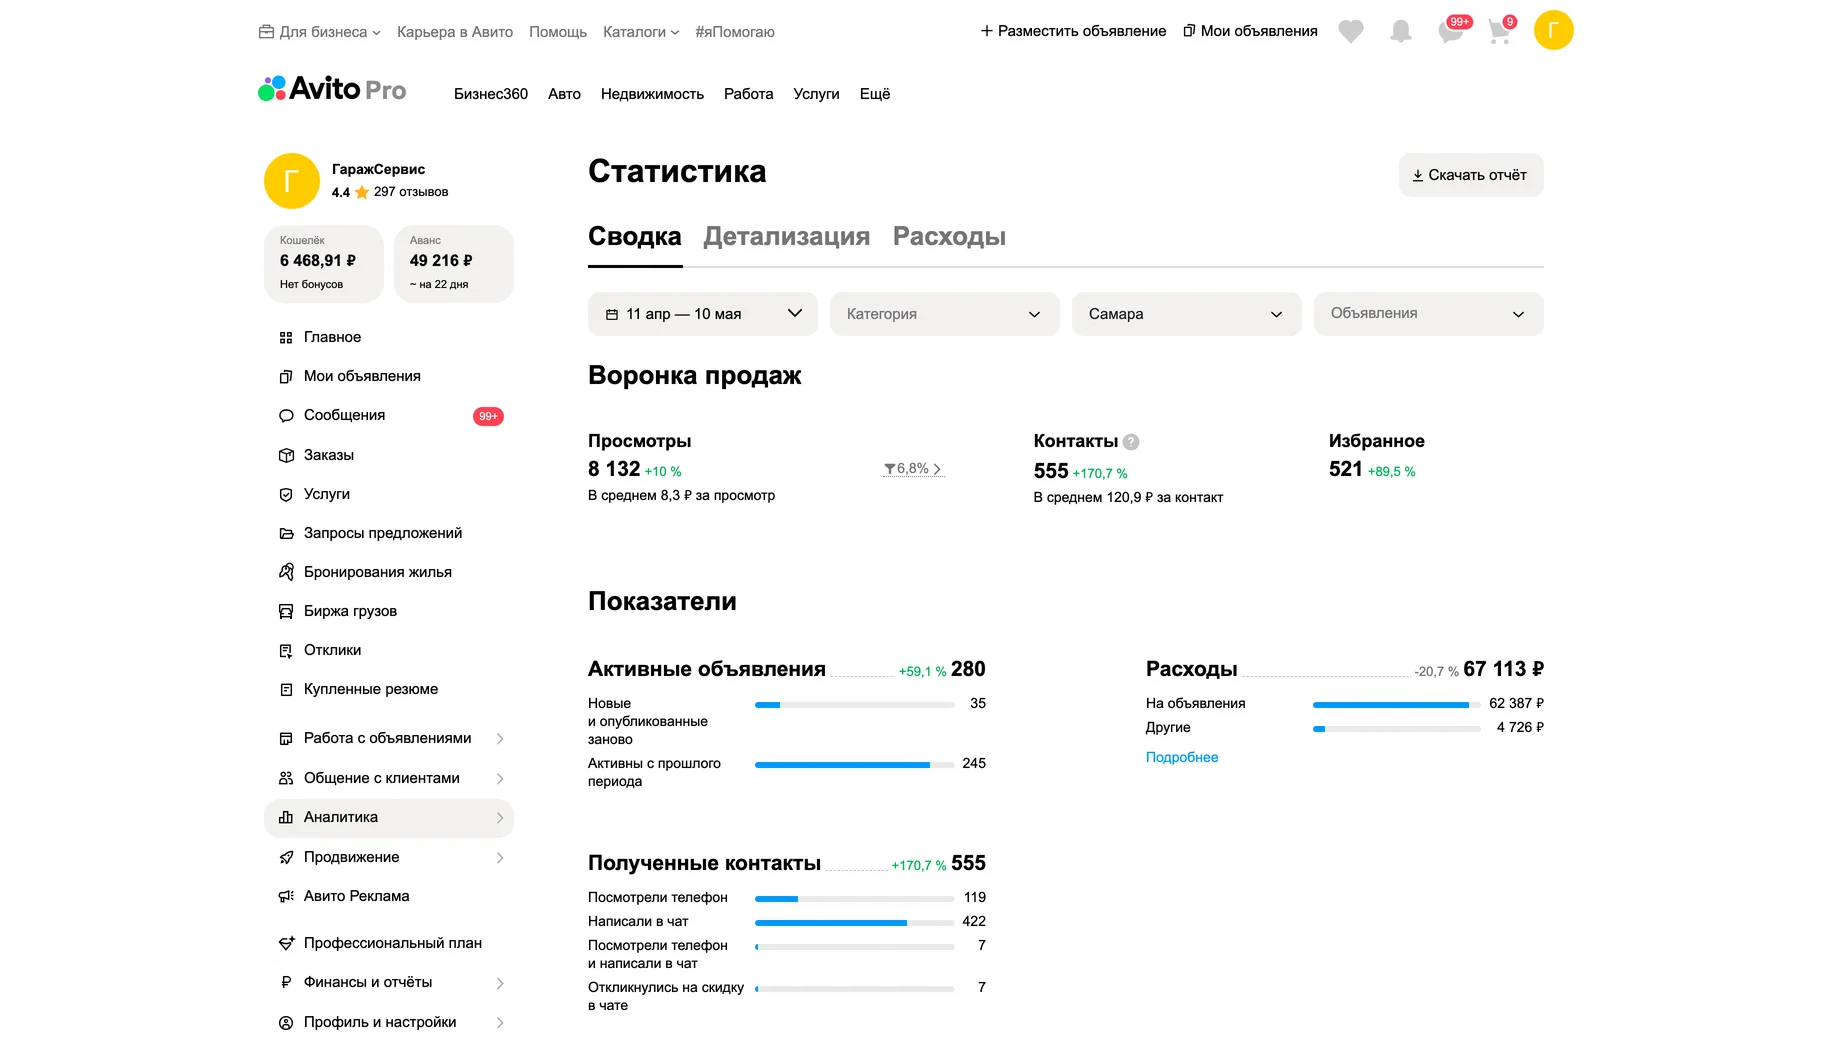The width and height of the screenshot is (1832, 1040).
Task: Switch to Детализация tab
Action: pos(787,236)
